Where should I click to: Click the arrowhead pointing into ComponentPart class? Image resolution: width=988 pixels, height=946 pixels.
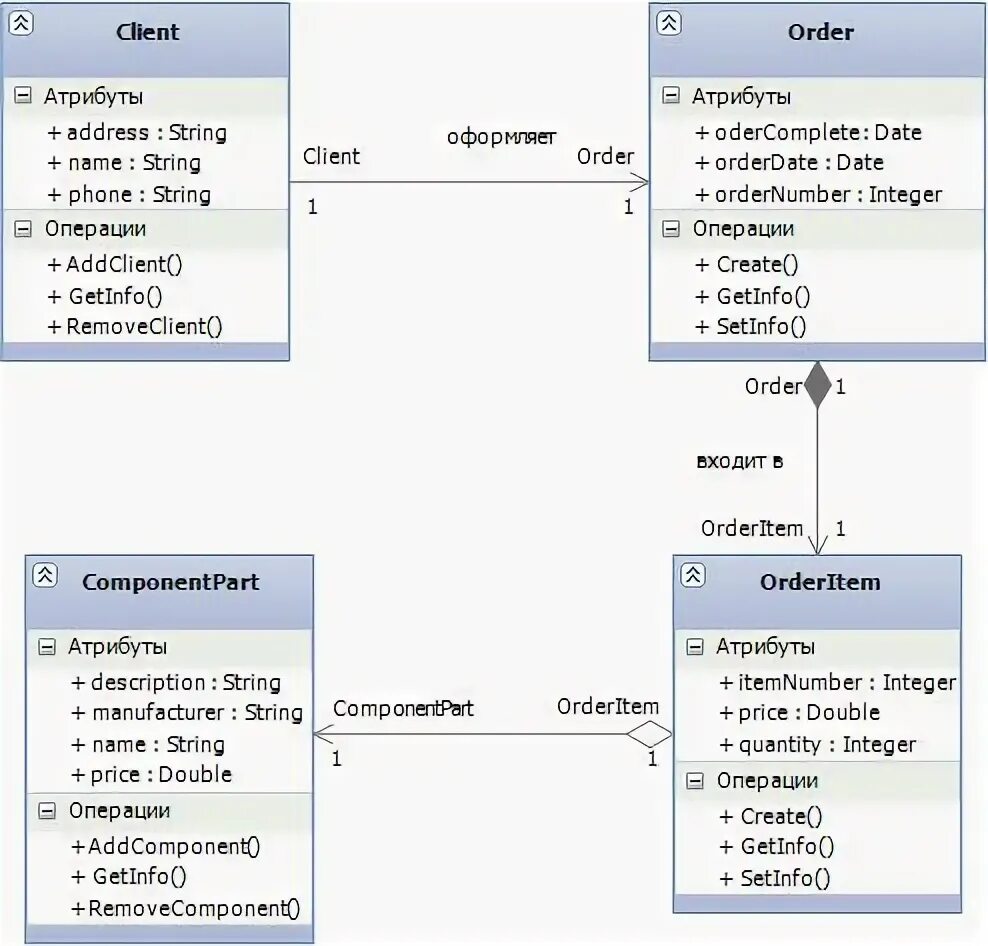click(x=322, y=734)
